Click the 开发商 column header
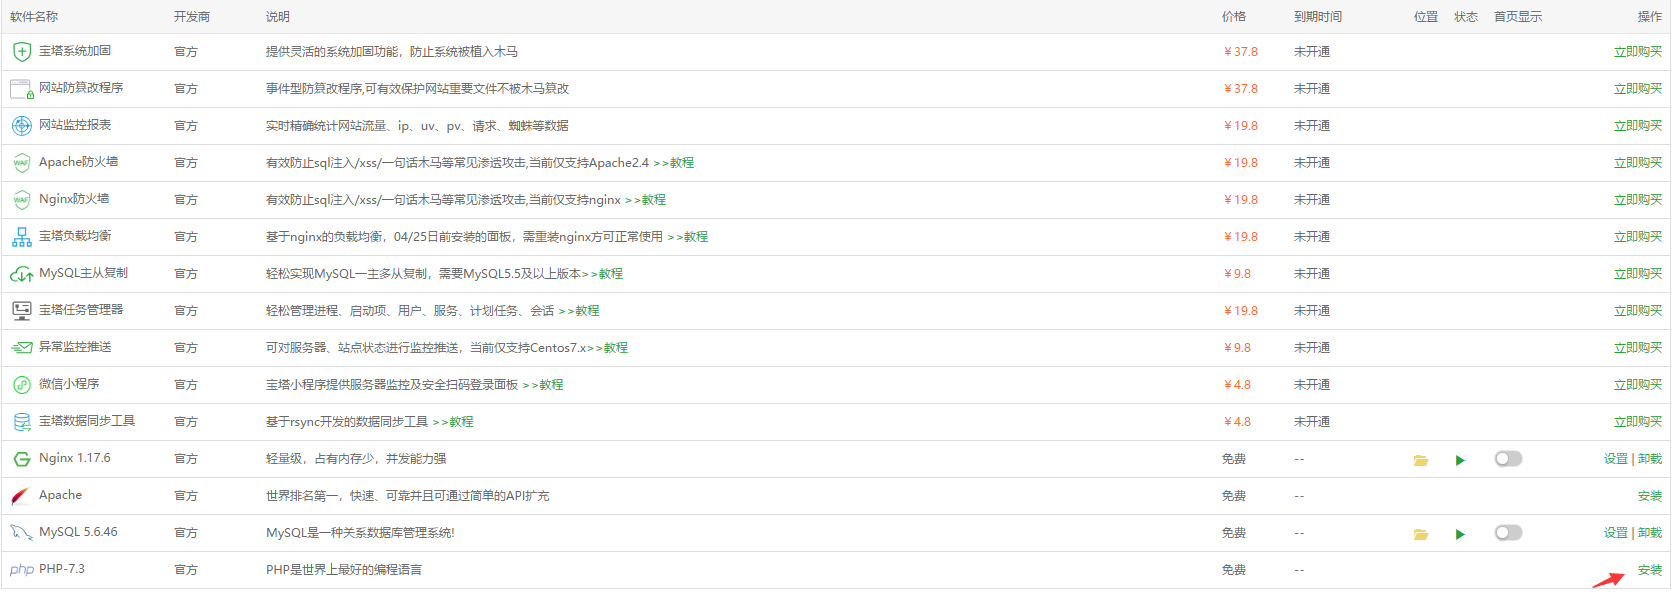 pyautogui.click(x=192, y=17)
